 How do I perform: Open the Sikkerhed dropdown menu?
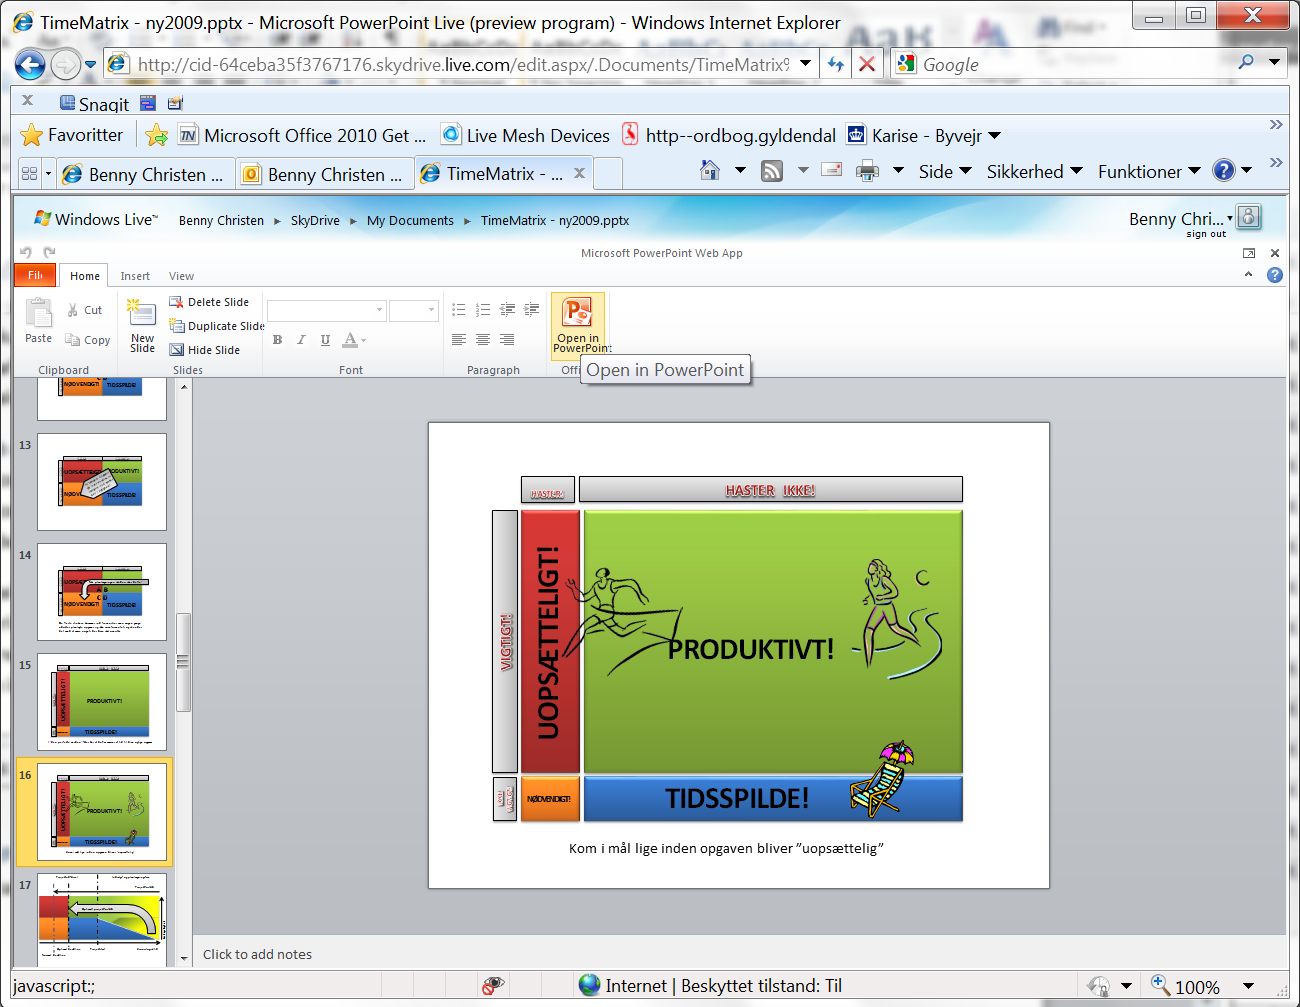1034,172
